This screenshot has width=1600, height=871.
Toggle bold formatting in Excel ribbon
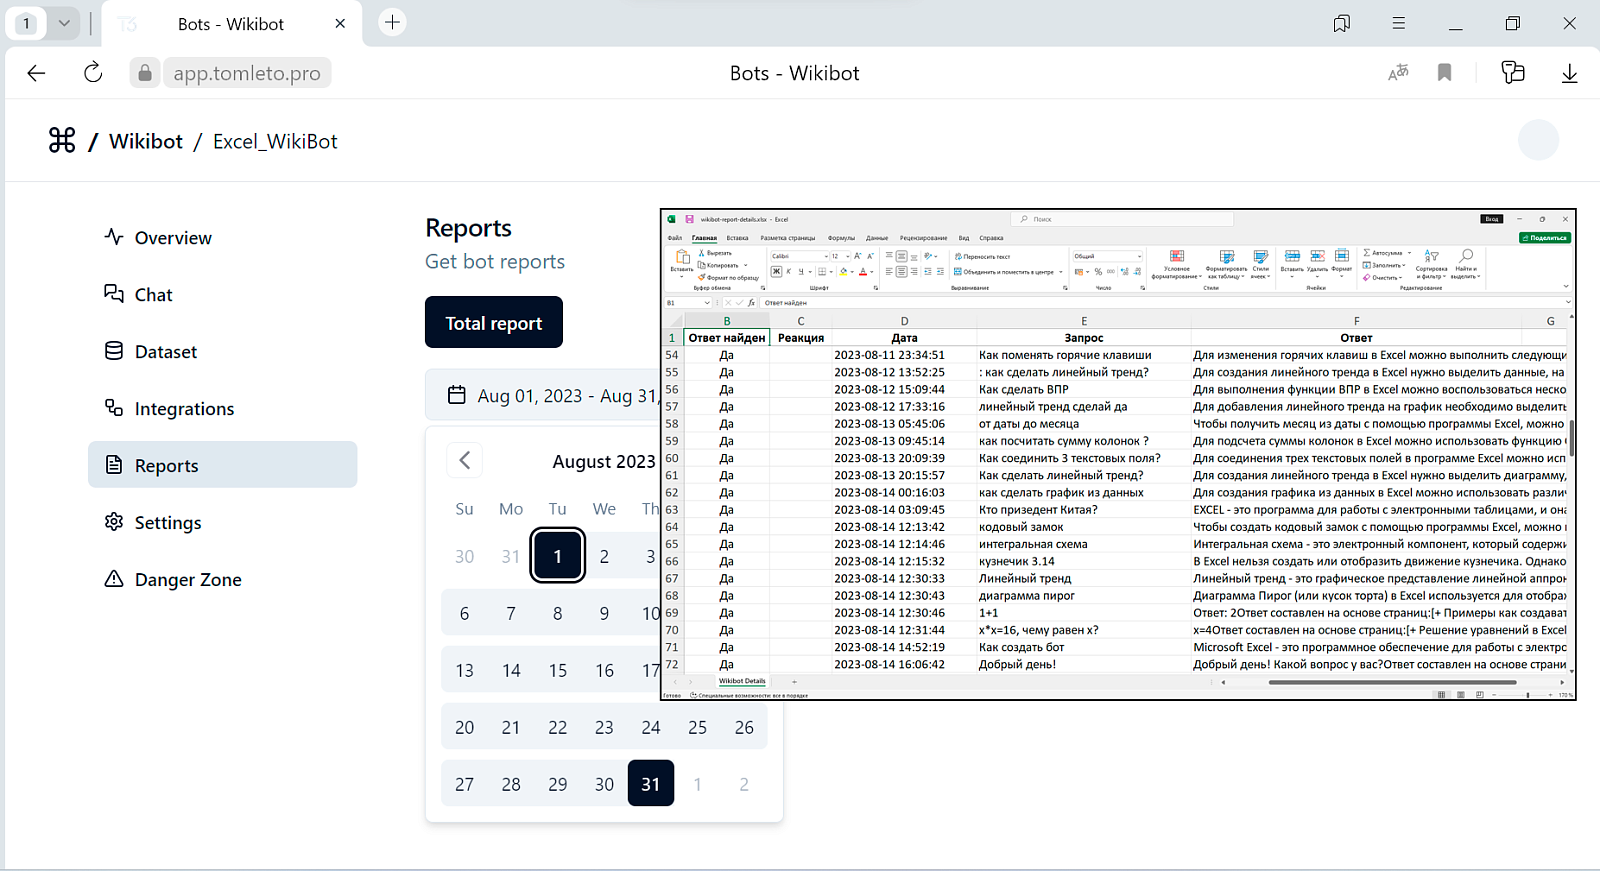click(x=776, y=271)
